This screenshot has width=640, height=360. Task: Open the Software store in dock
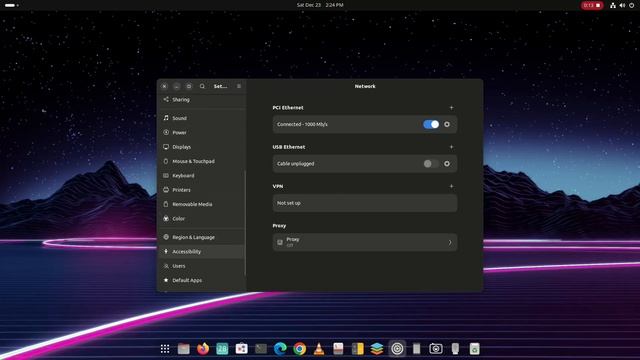coord(242,349)
